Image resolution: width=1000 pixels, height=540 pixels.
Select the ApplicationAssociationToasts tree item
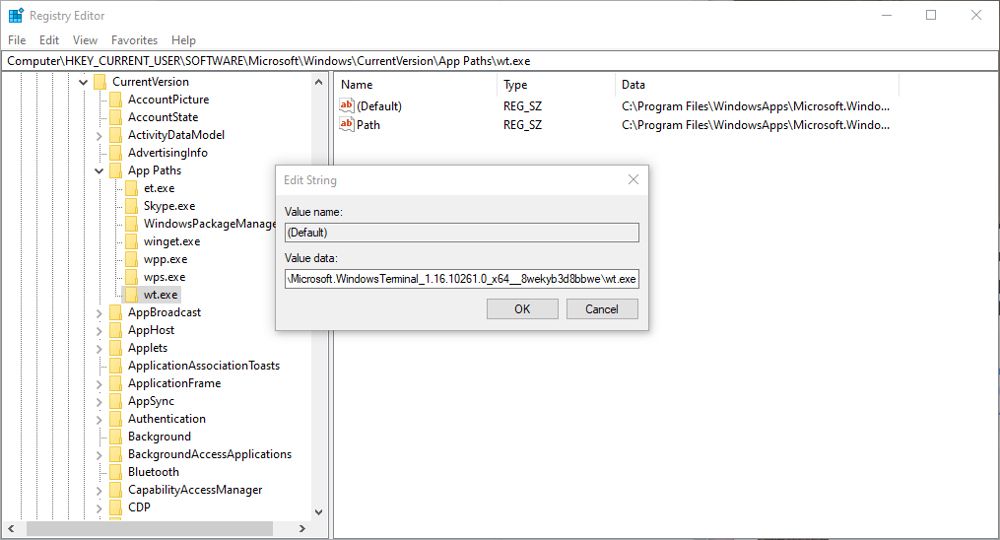click(204, 366)
